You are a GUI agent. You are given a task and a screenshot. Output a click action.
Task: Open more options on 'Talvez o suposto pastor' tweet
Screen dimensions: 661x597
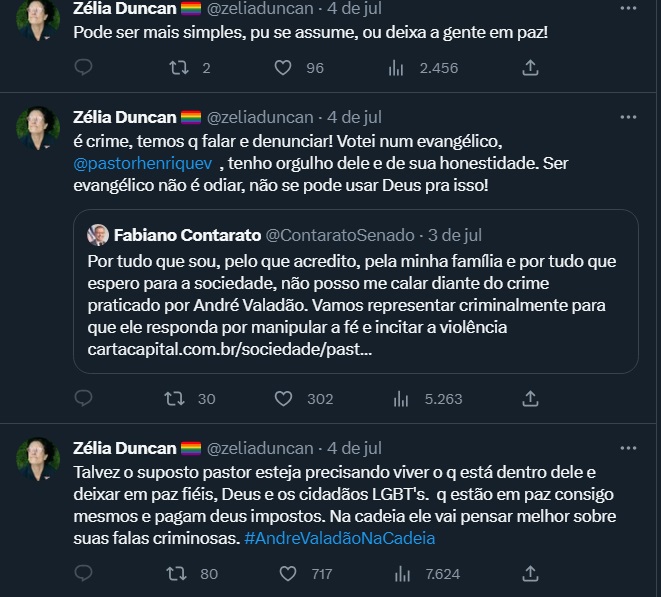tap(628, 448)
